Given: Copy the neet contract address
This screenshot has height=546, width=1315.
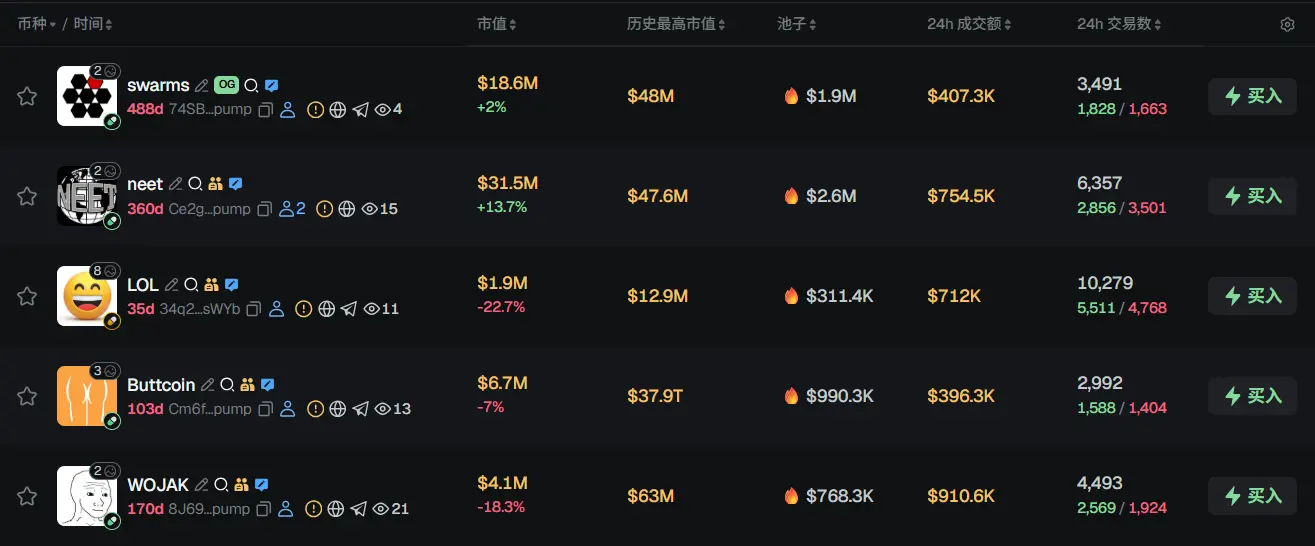Looking at the screenshot, I should coord(265,209).
